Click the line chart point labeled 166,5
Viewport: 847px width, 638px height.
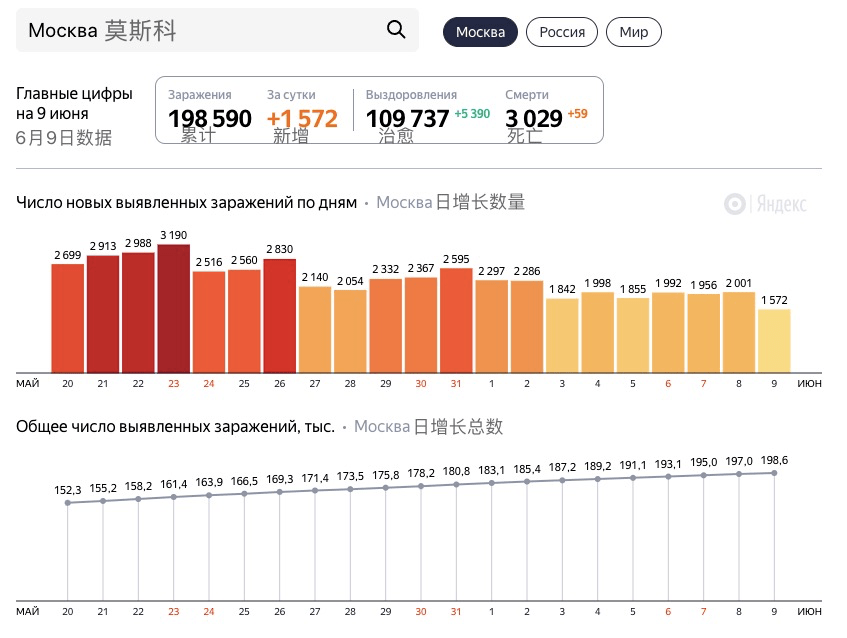point(244,494)
